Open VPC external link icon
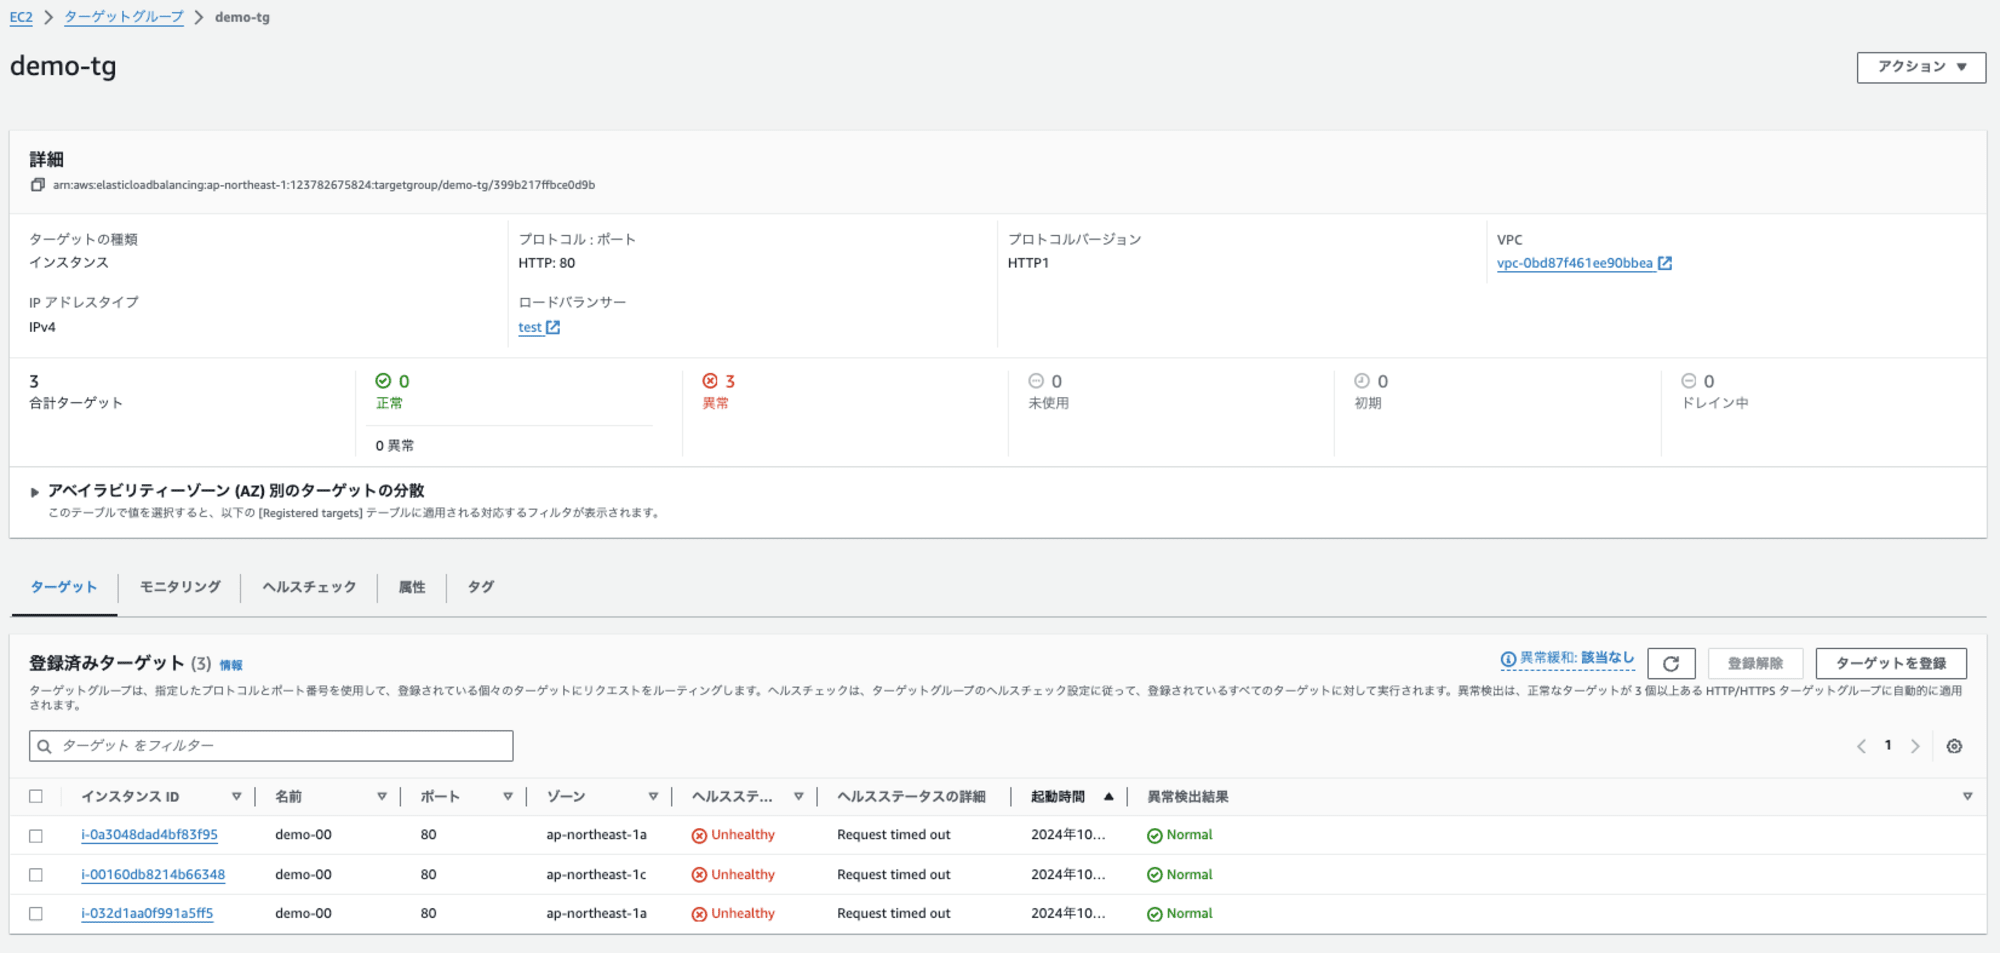The height and width of the screenshot is (953, 2000). 1665,263
